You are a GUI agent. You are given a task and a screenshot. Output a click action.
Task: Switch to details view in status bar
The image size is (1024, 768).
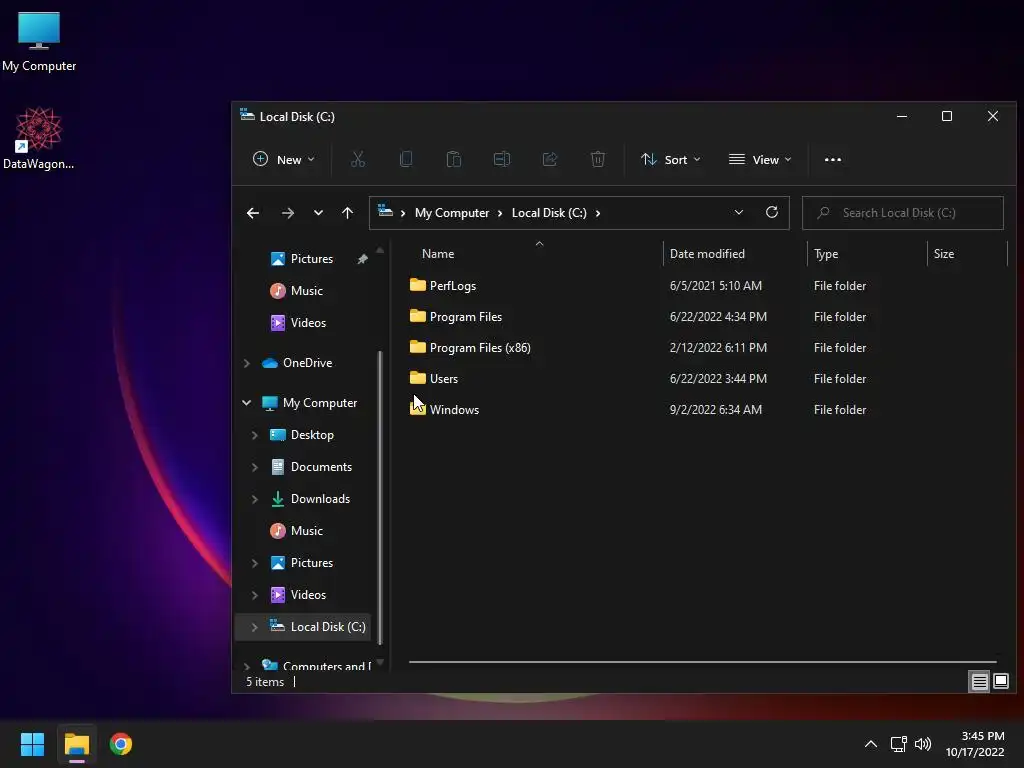979,682
